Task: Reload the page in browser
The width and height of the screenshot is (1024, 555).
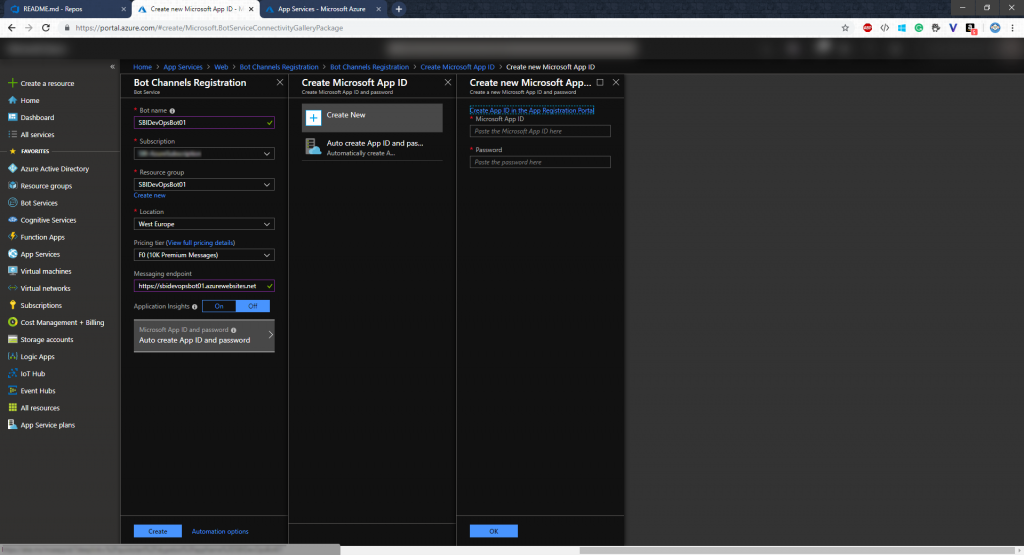Action: [46, 28]
